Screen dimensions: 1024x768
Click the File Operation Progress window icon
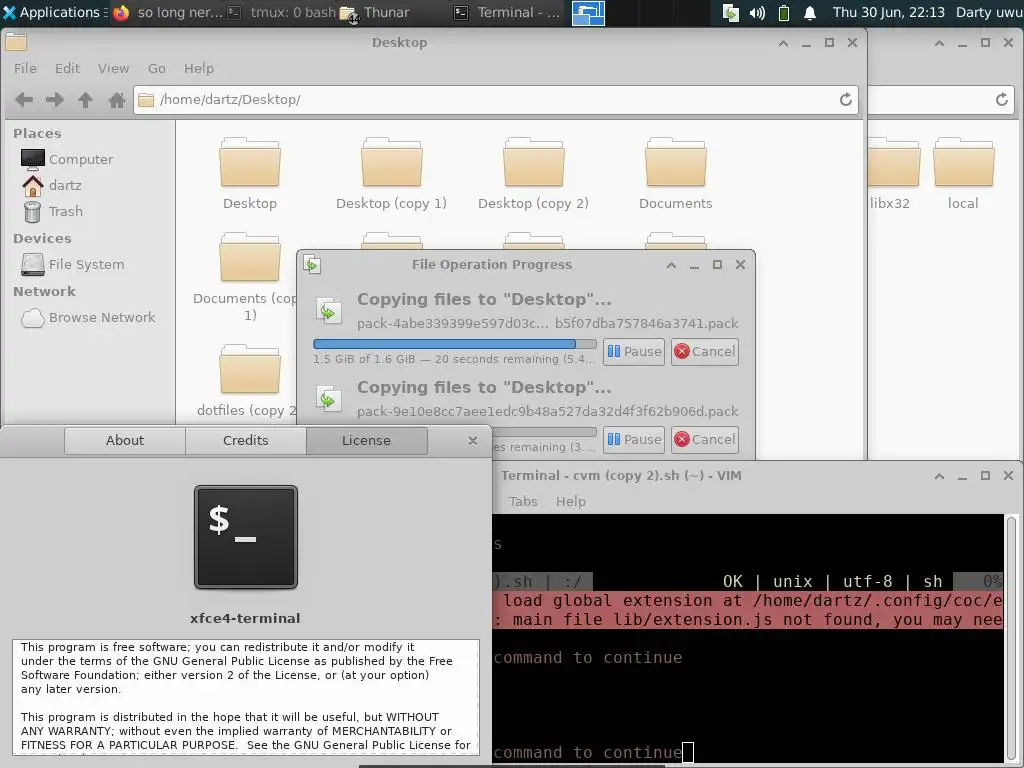click(x=312, y=264)
